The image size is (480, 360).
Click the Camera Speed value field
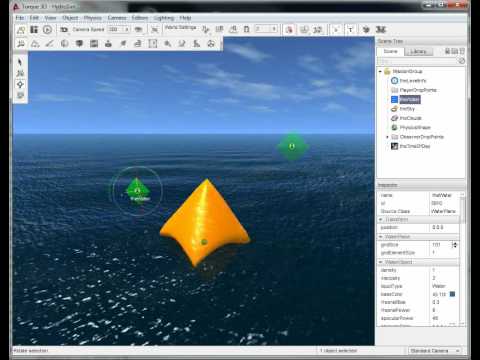tap(115, 29)
